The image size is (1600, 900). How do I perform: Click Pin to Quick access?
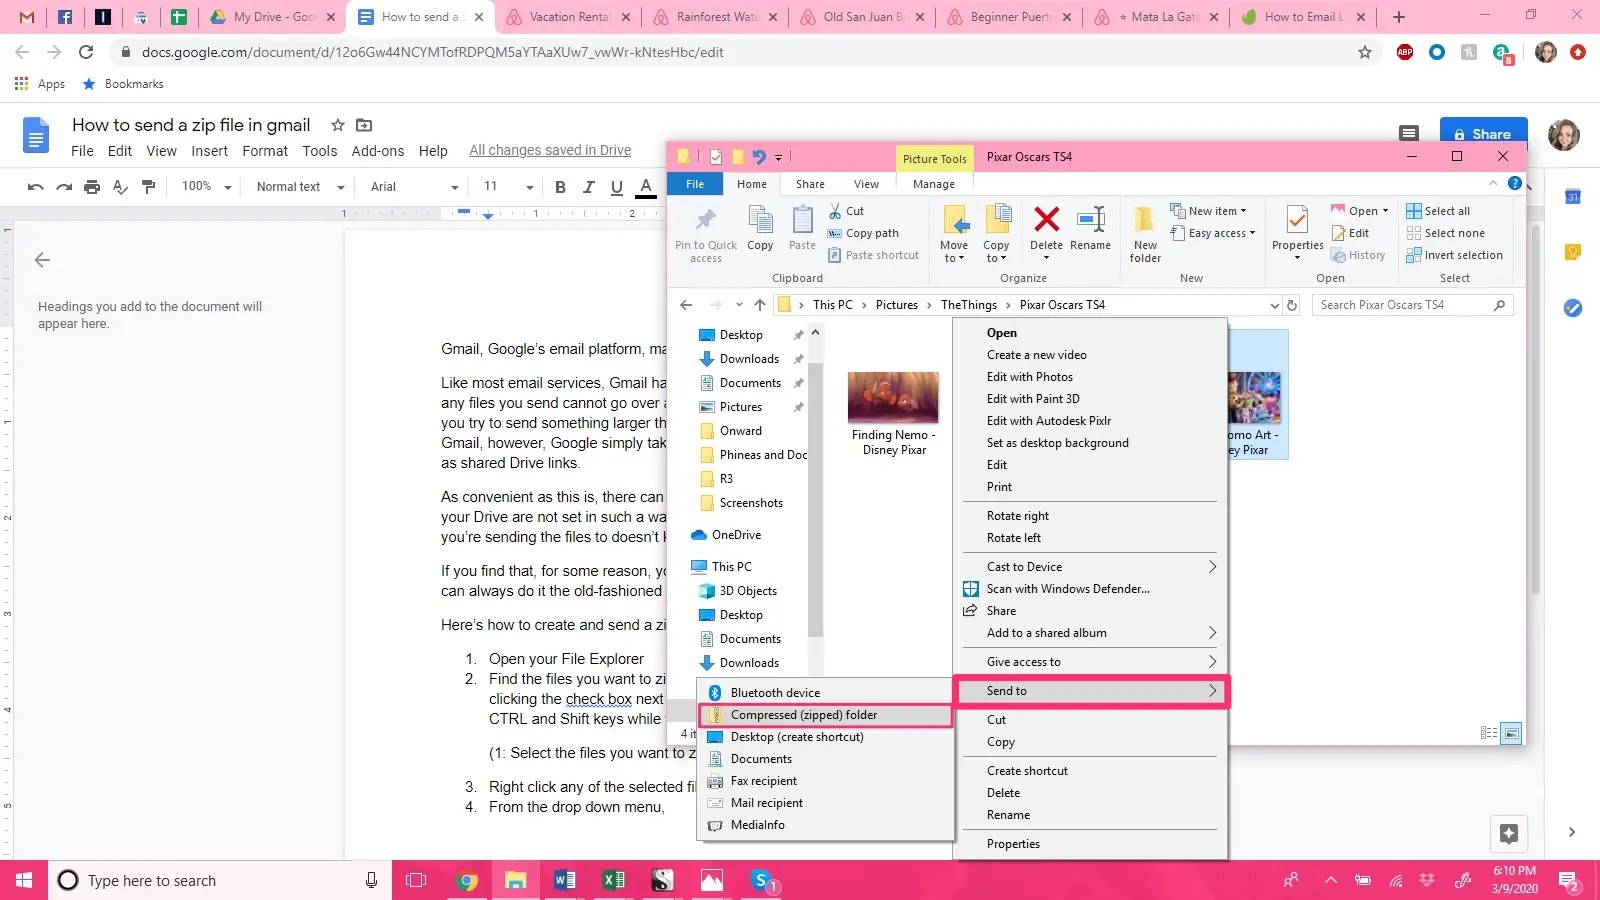tap(706, 232)
